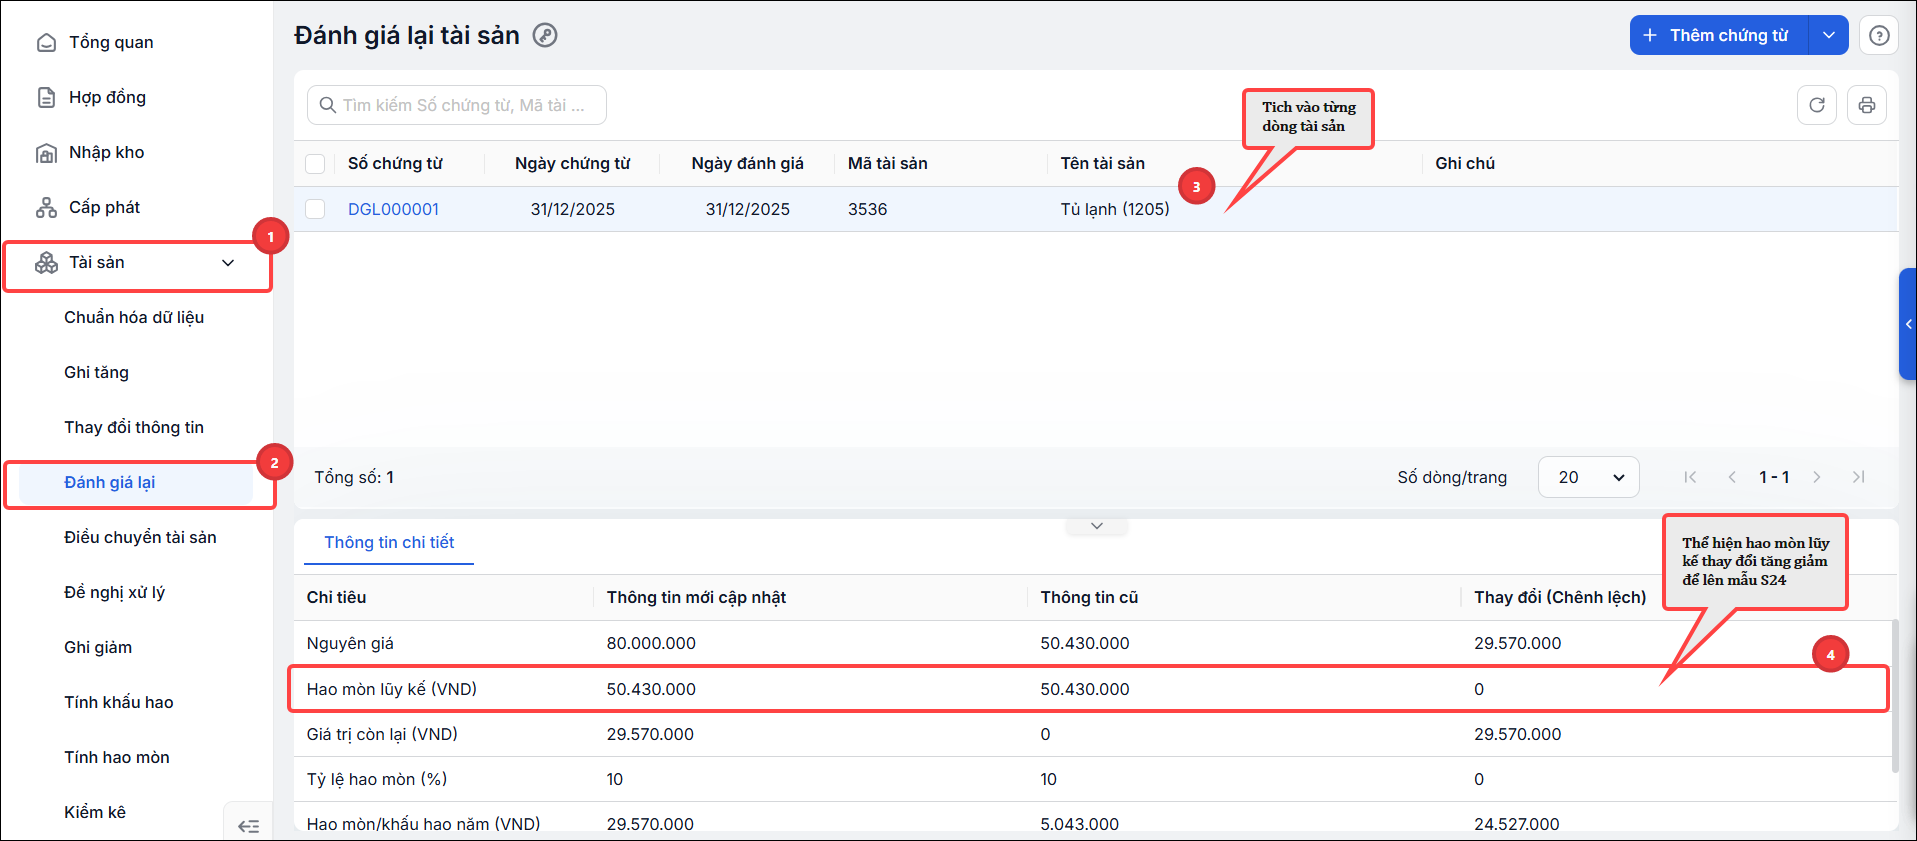Select Đánh giá lại menu item

click(x=136, y=482)
